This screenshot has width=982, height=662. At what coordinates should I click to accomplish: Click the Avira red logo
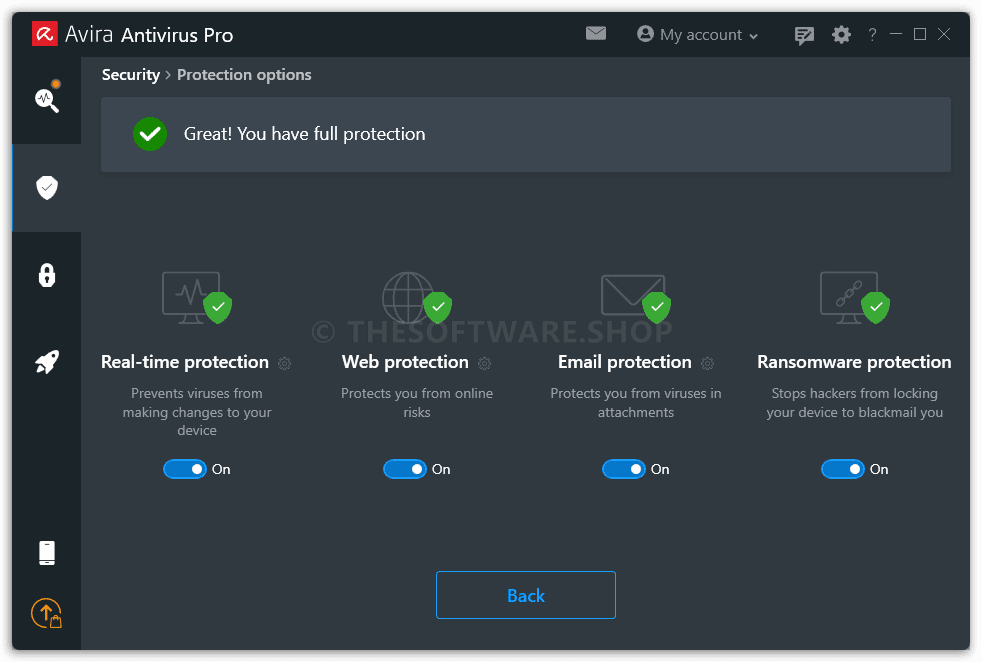[x=44, y=34]
